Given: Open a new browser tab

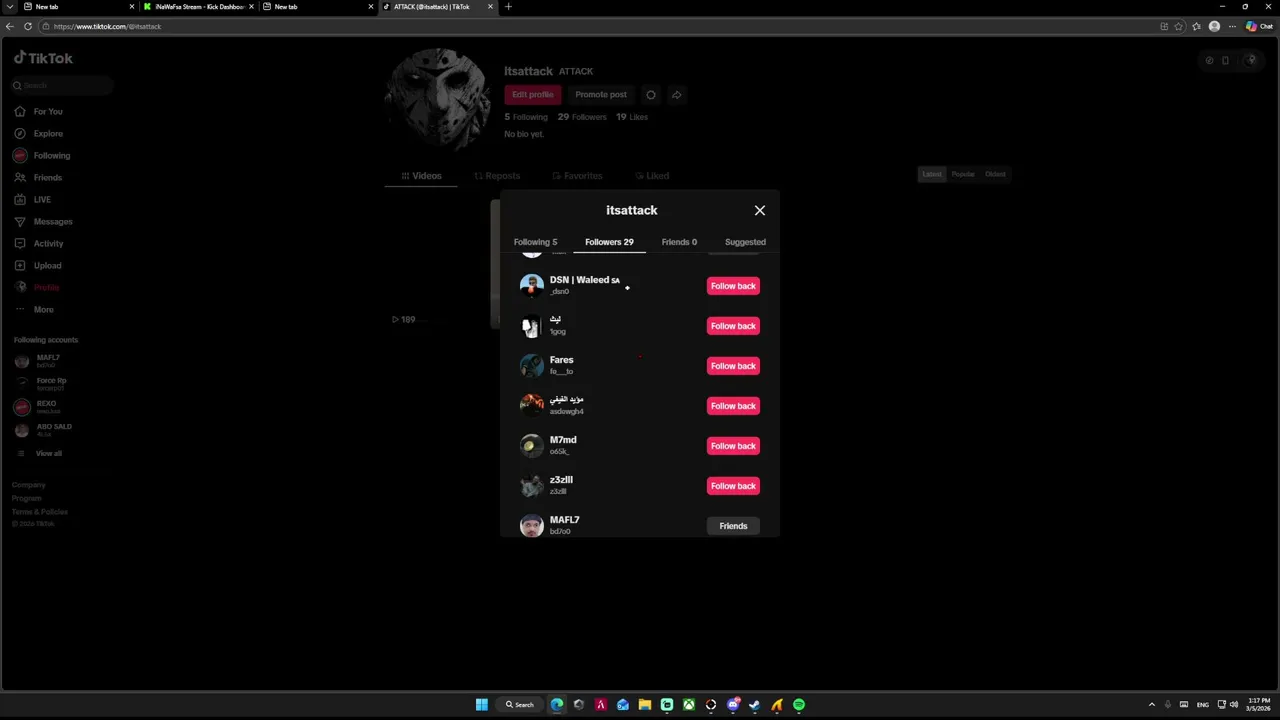Looking at the screenshot, I should (508, 7).
